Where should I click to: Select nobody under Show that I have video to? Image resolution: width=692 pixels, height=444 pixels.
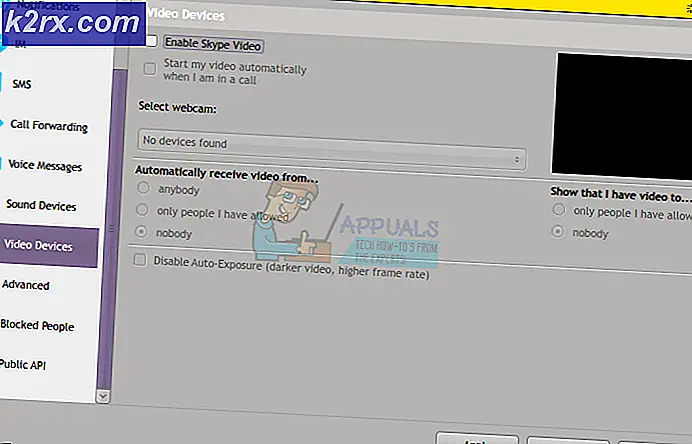coord(558,231)
